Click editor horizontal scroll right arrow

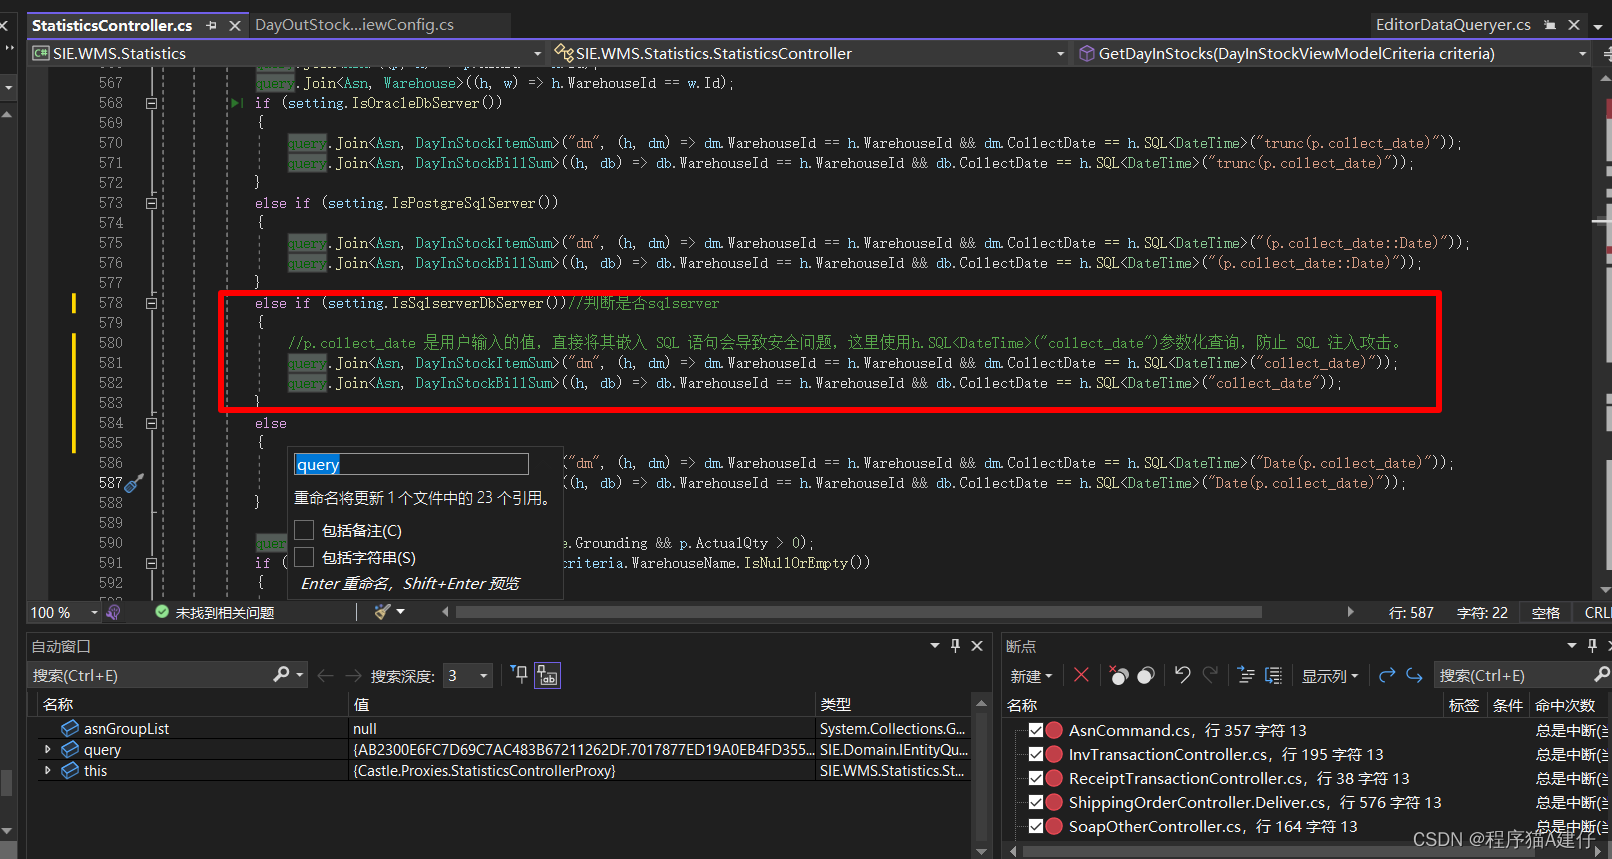click(1350, 612)
